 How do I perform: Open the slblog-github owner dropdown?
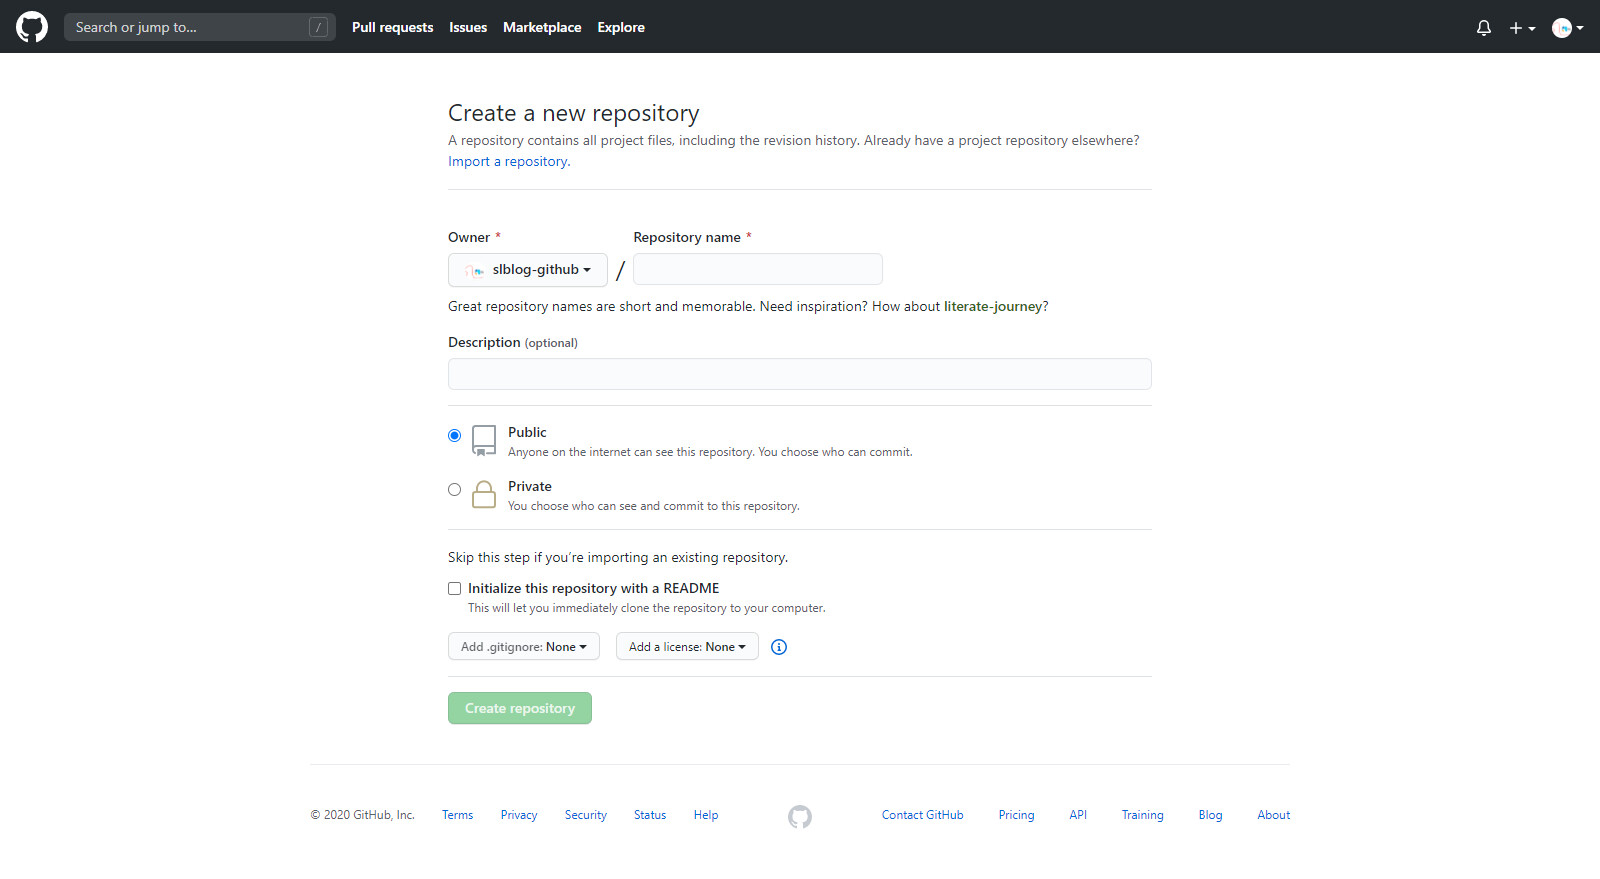pyautogui.click(x=528, y=270)
